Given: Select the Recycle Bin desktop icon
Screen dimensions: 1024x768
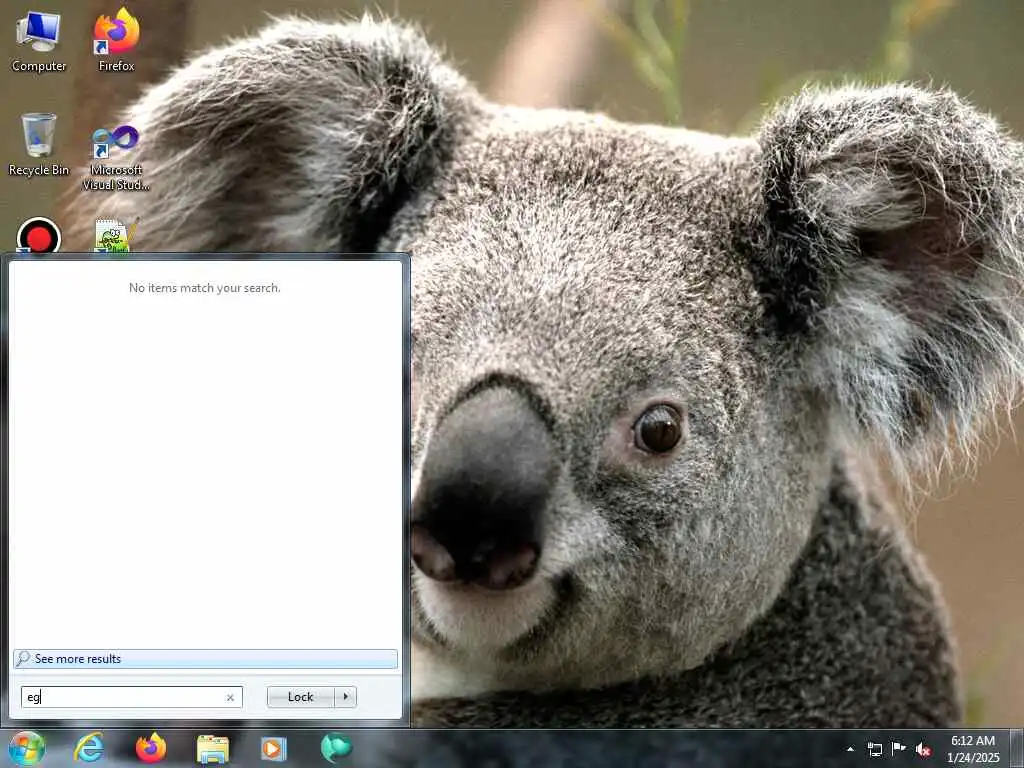Looking at the screenshot, I should point(39,144).
